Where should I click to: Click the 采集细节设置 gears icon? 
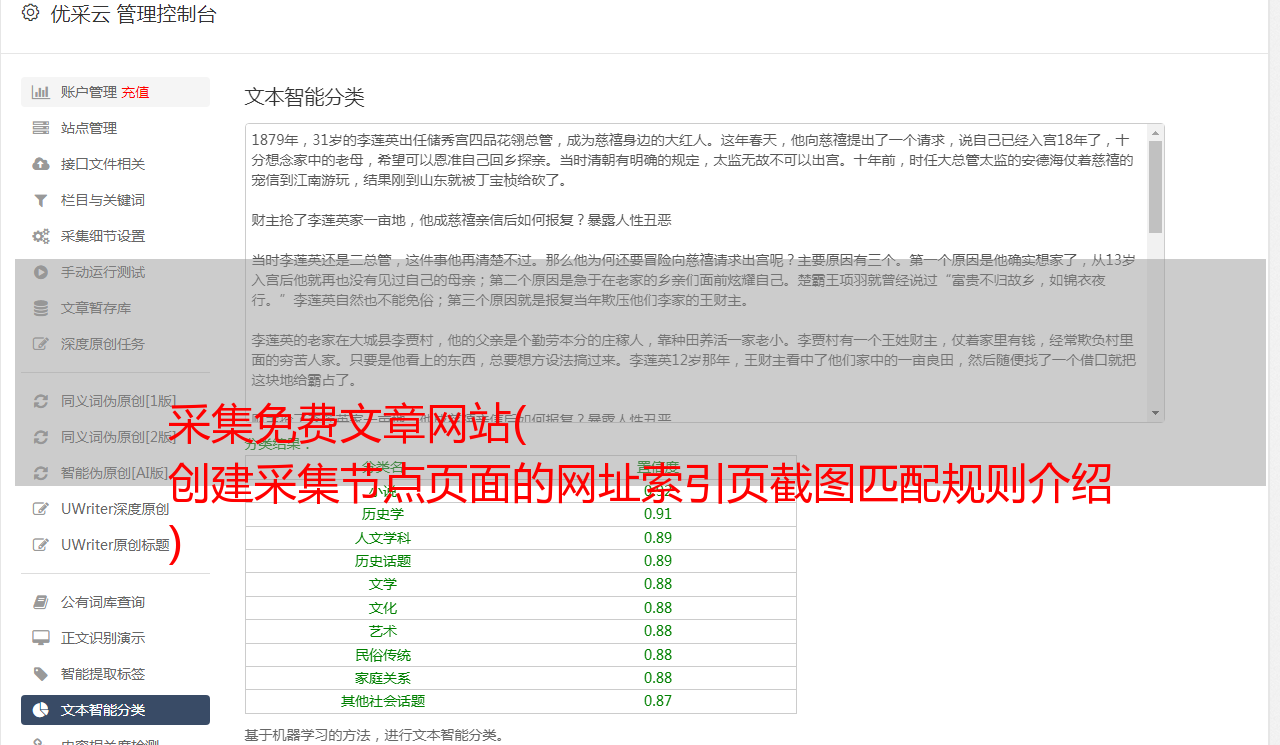pos(41,236)
